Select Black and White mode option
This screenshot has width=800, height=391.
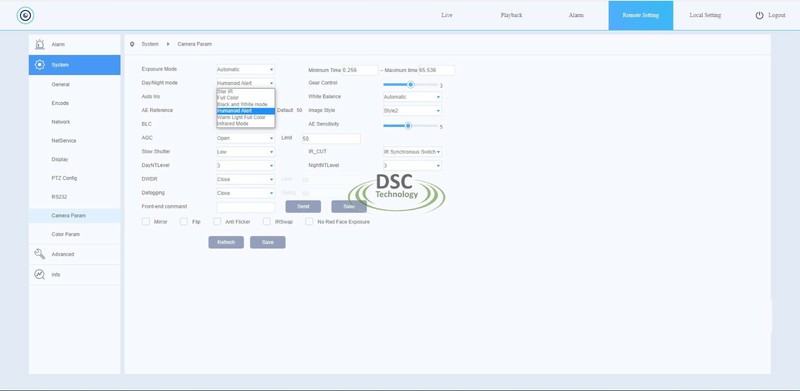[x=245, y=104]
